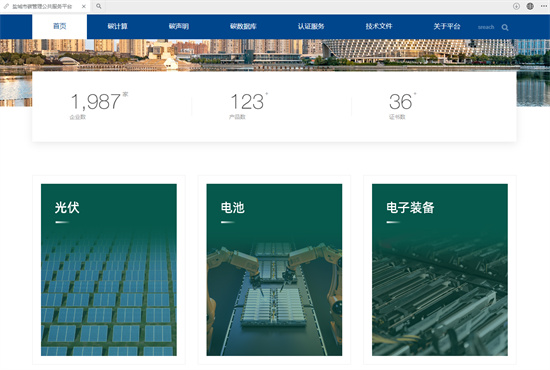
Task: Navigate to 关于平台
Action: click(x=447, y=26)
